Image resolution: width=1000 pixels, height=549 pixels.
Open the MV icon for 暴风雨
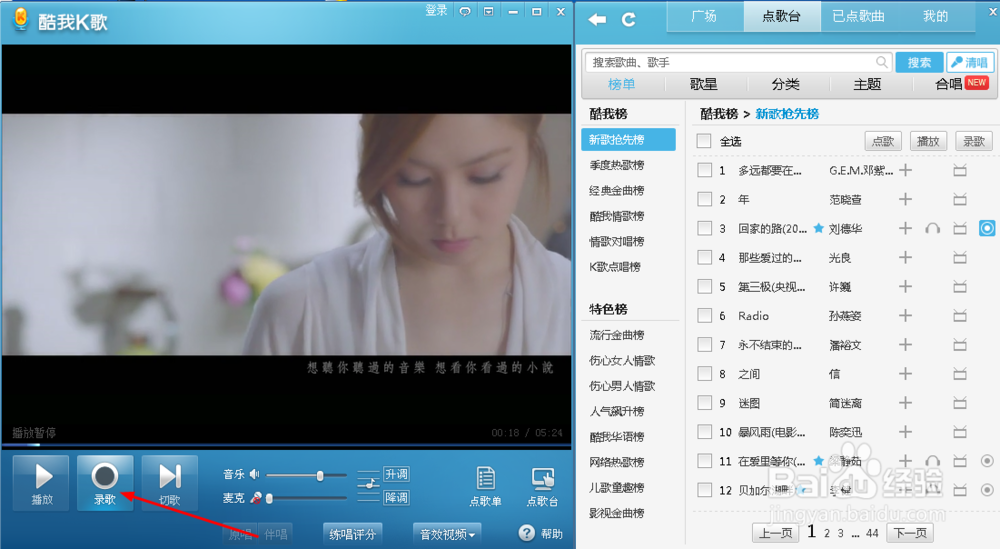[x=960, y=432]
